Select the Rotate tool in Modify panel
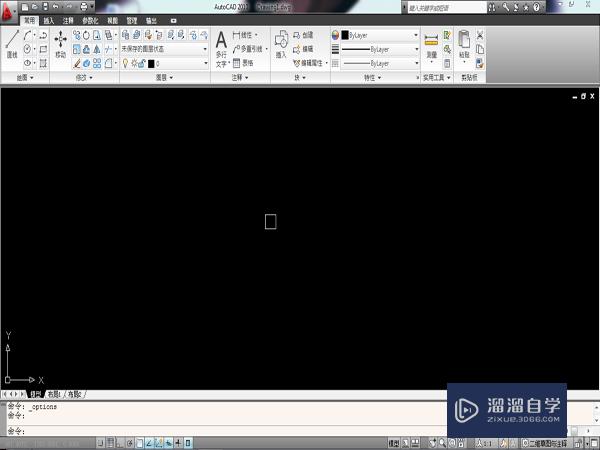600x450 pixels. click(86, 36)
